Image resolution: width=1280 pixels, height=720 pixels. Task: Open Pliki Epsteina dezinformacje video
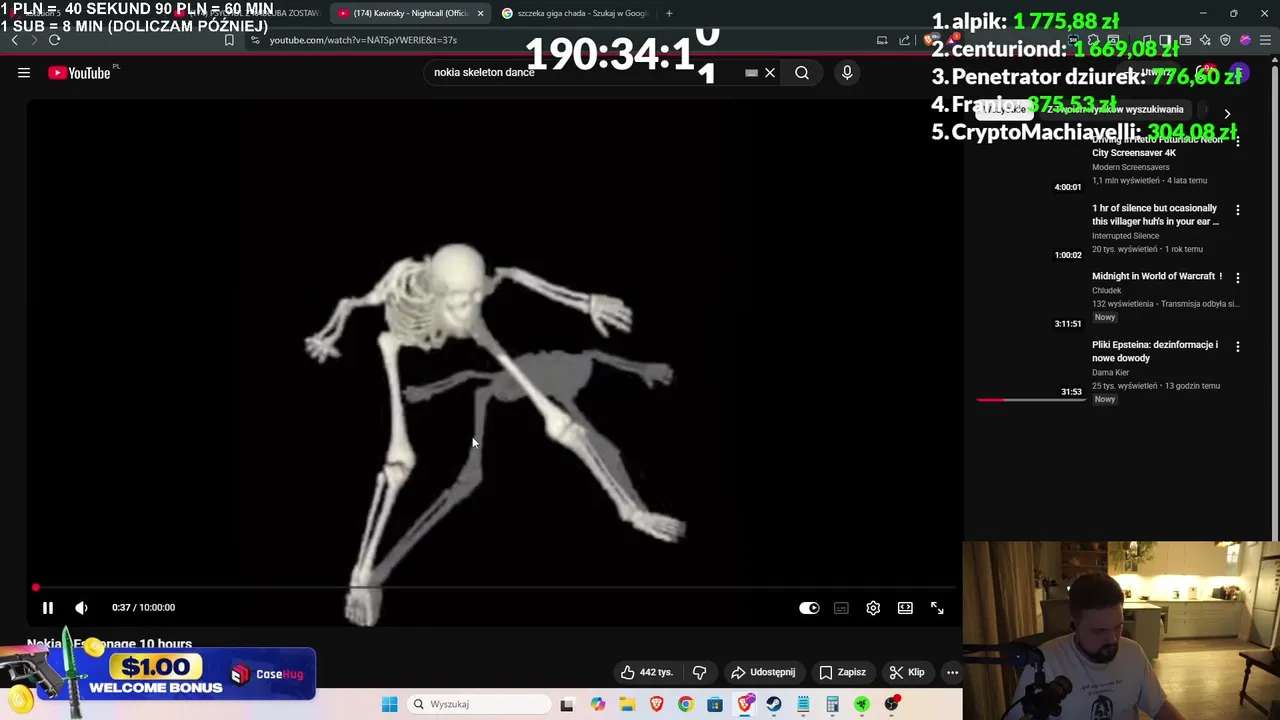tap(1155, 351)
